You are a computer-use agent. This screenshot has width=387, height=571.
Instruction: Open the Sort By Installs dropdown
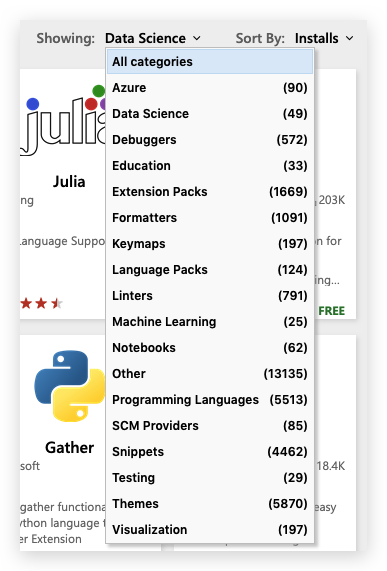click(x=324, y=38)
